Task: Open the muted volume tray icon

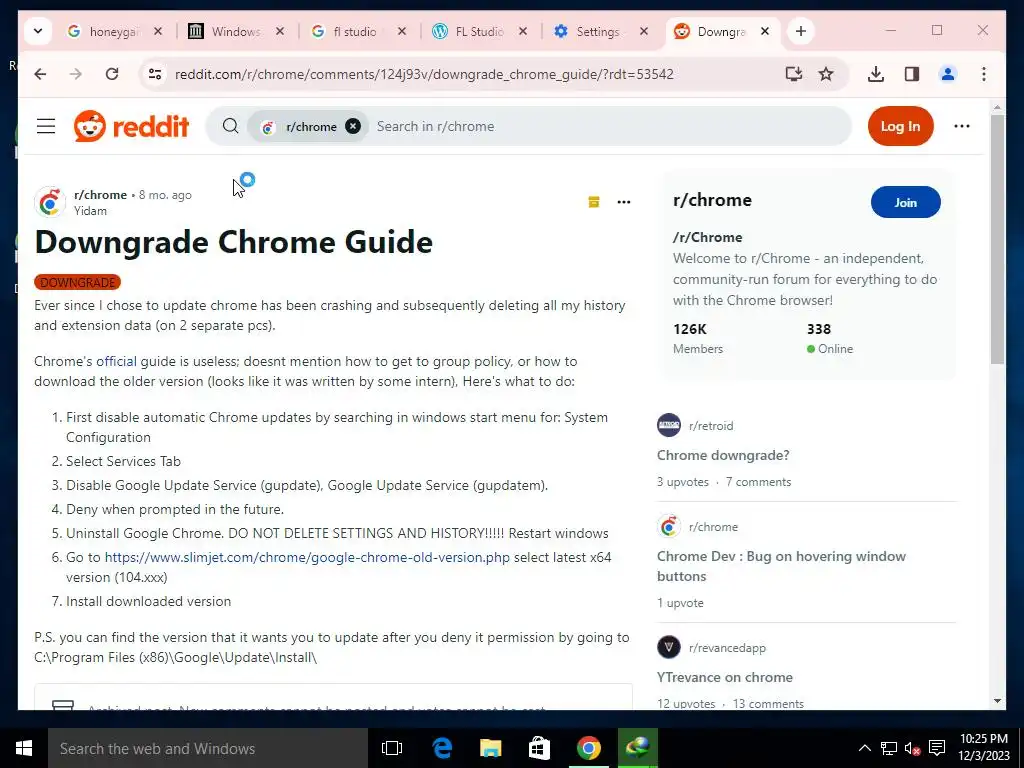Action: point(912,748)
